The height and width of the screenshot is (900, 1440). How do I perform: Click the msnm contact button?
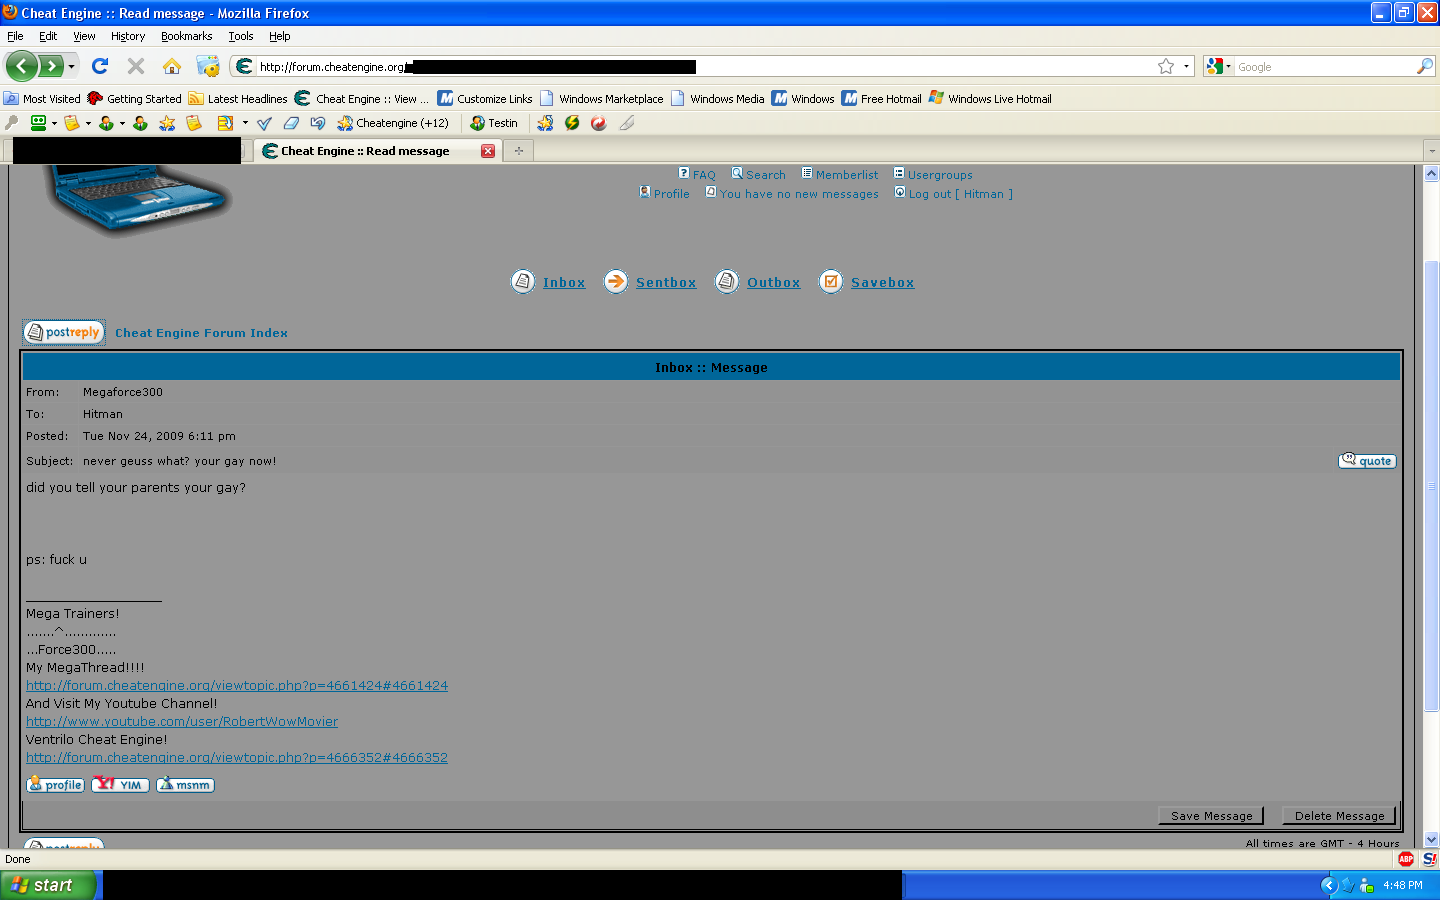(x=185, y=785)
